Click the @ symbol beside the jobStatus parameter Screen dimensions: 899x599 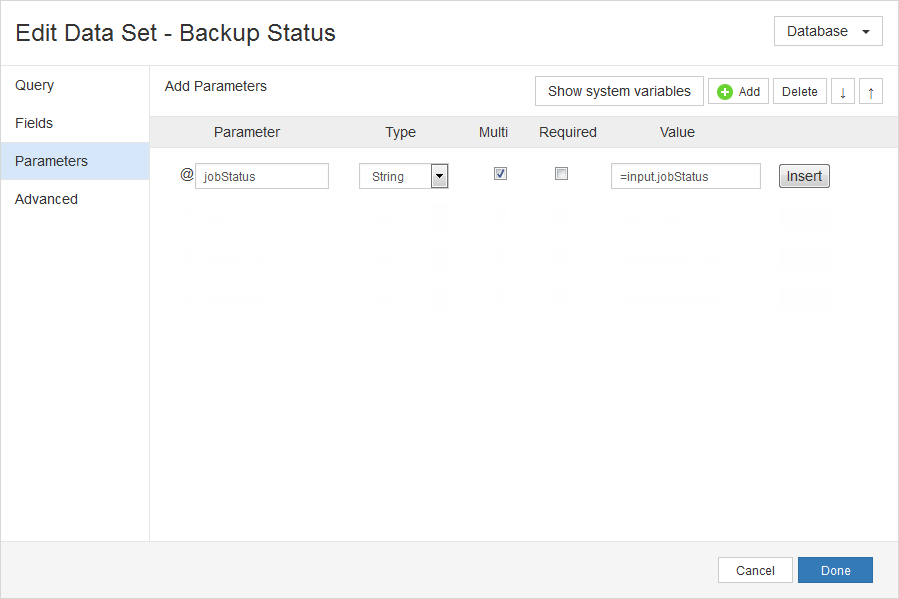pos(187,174)
